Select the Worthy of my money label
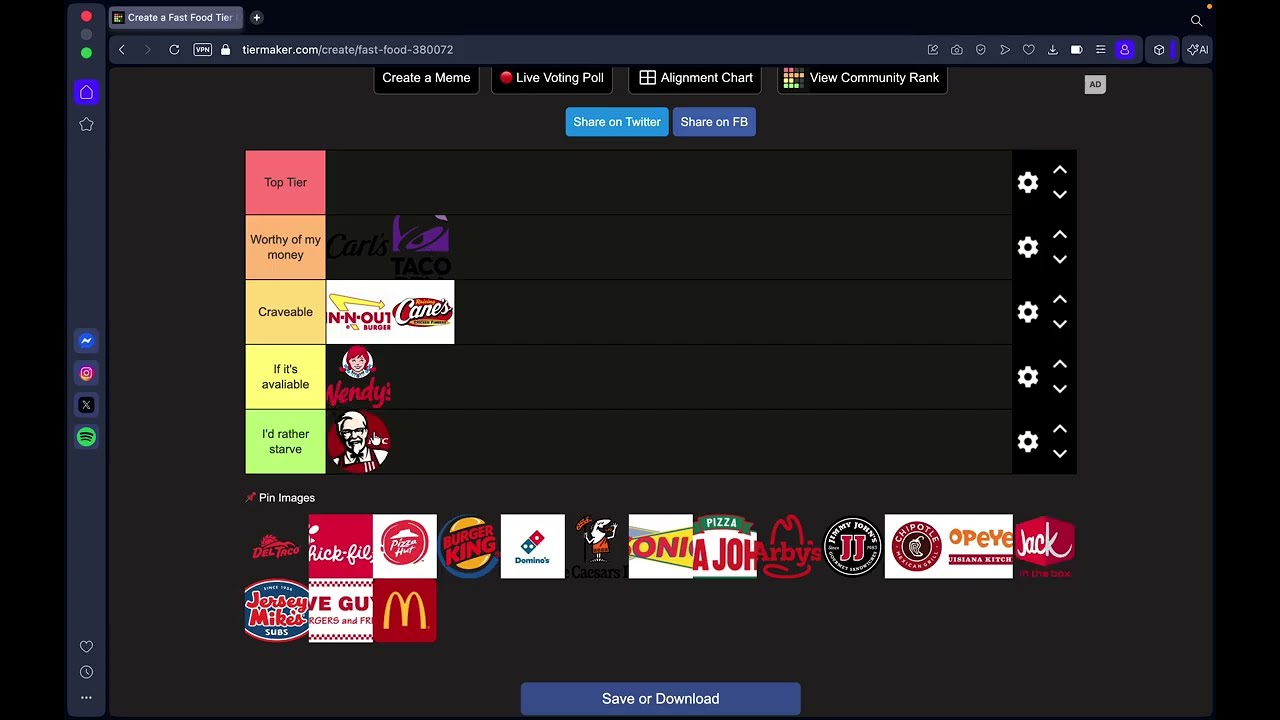1280x720 pixels. (285, 247)
